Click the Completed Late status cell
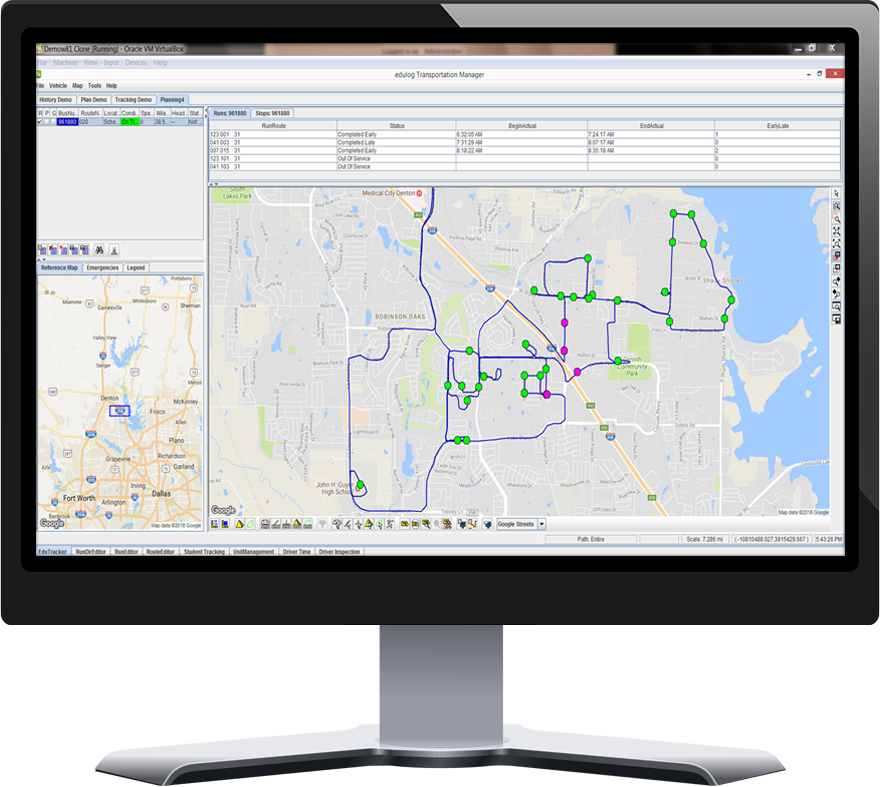880x787 pixels. pos(396,143)
